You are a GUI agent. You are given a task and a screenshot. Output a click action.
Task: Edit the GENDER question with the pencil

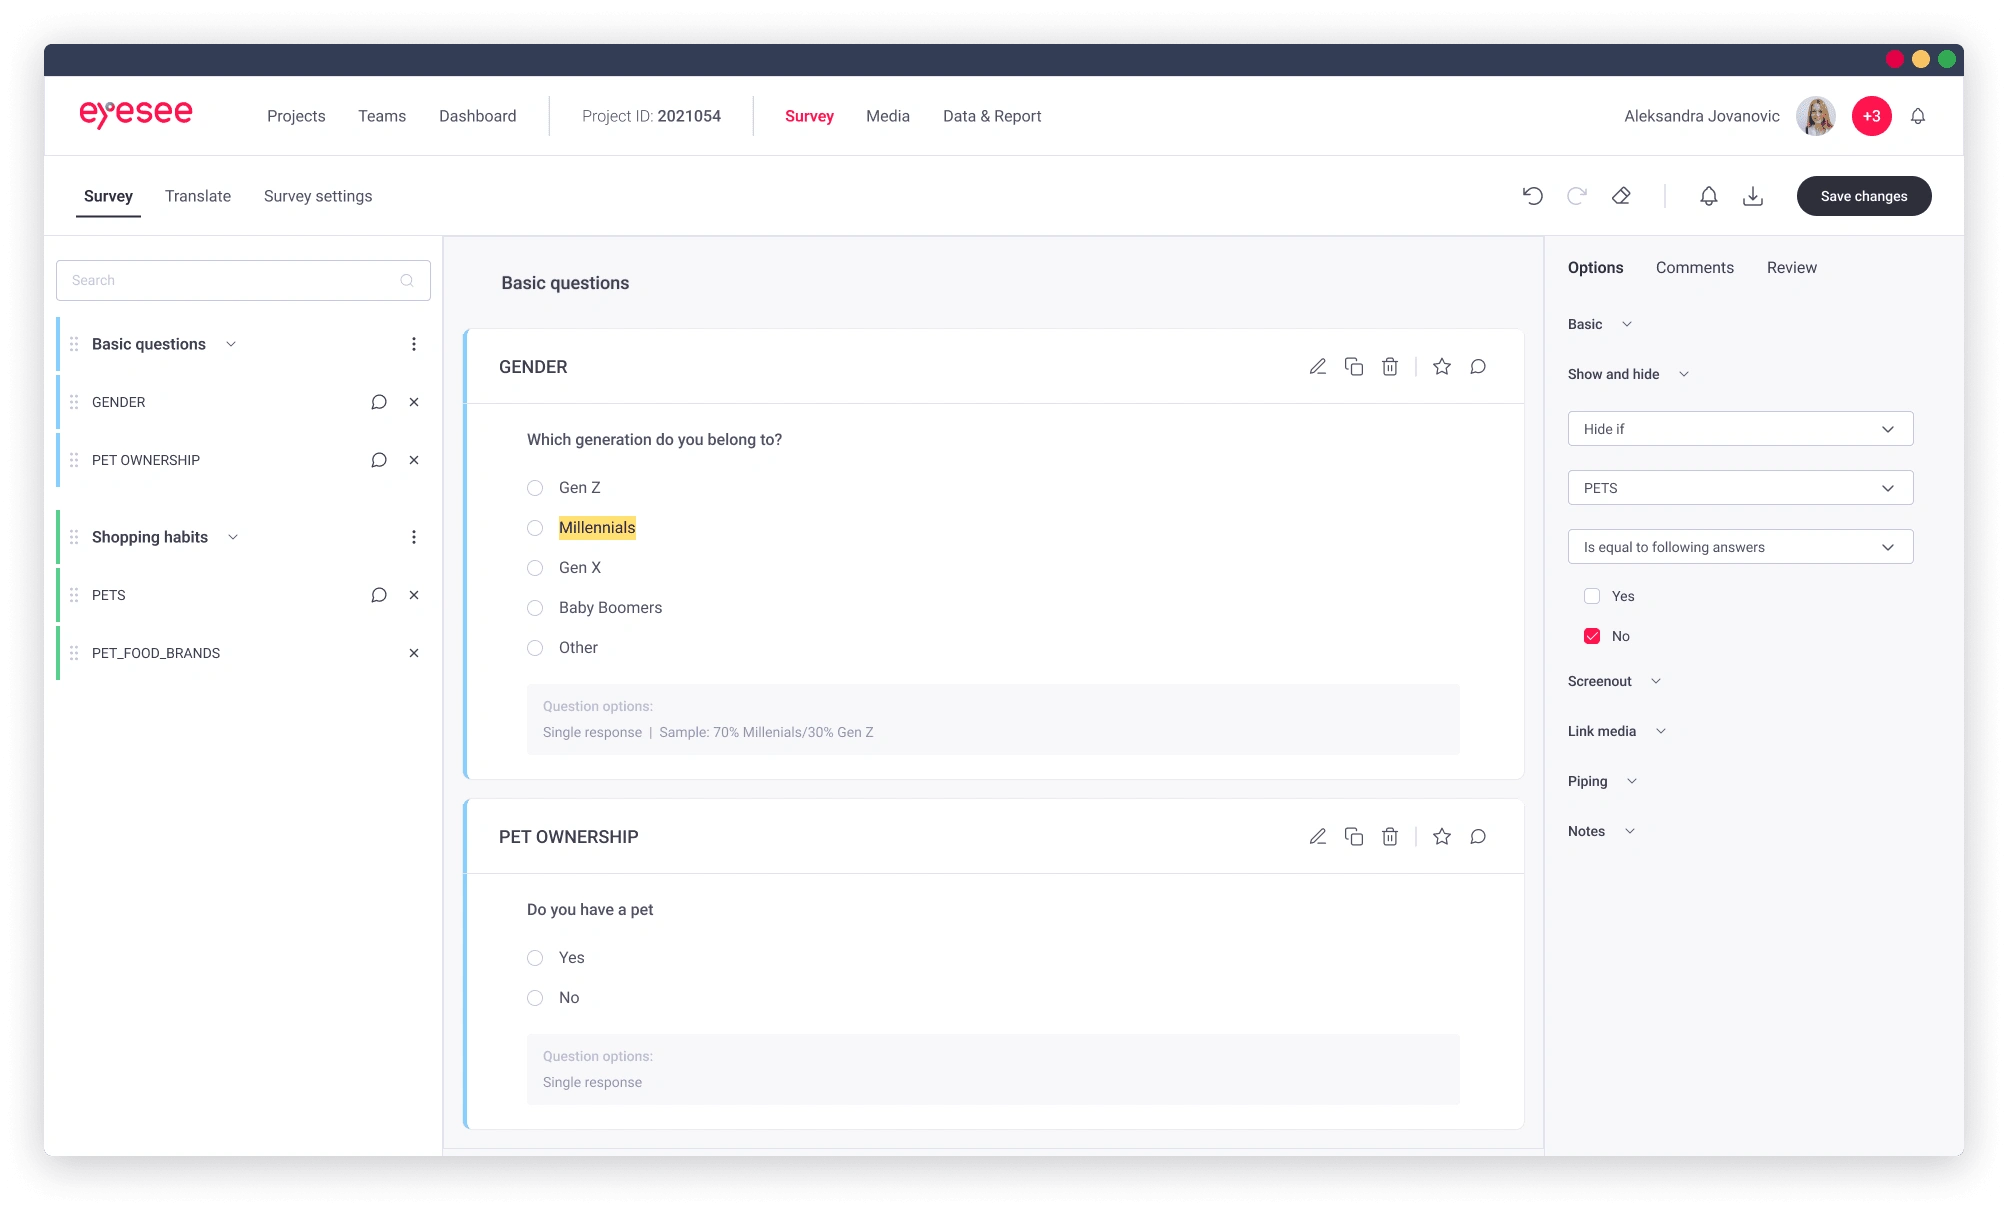(x=1318, y=367)
